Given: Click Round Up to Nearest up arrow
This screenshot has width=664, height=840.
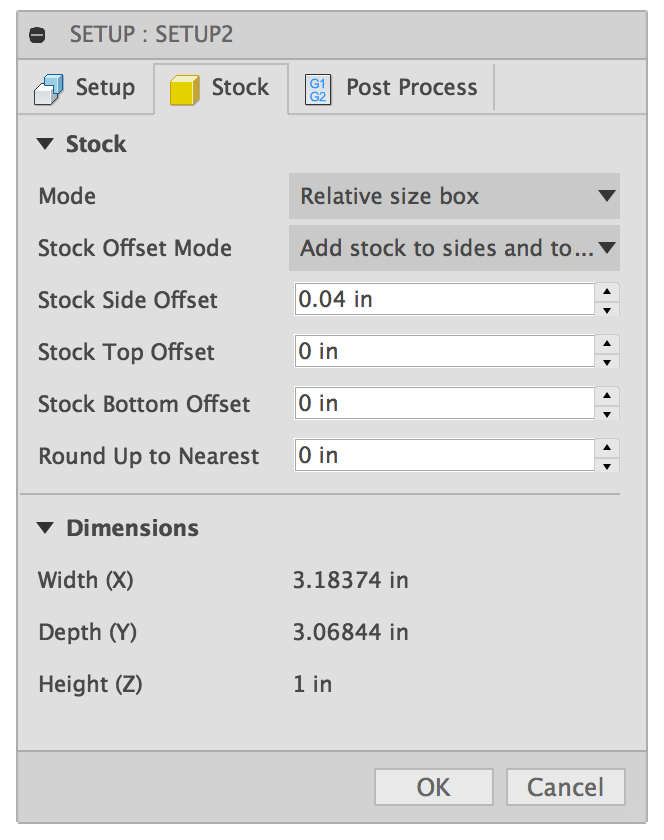Looking at the screenshot, I should (x=608, y=448).
